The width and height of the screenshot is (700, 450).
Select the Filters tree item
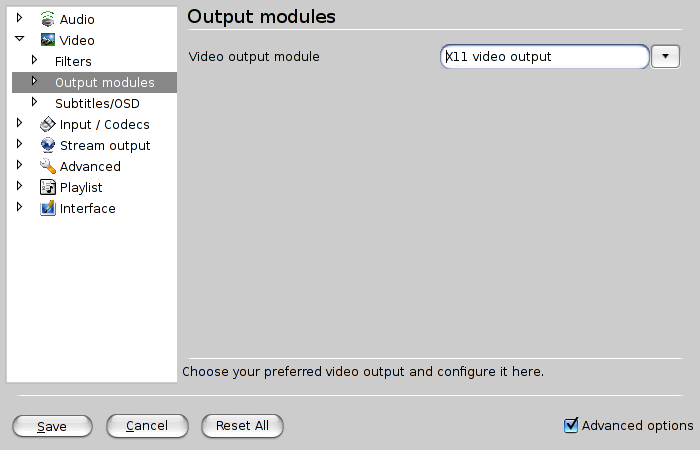click(73, 62)
